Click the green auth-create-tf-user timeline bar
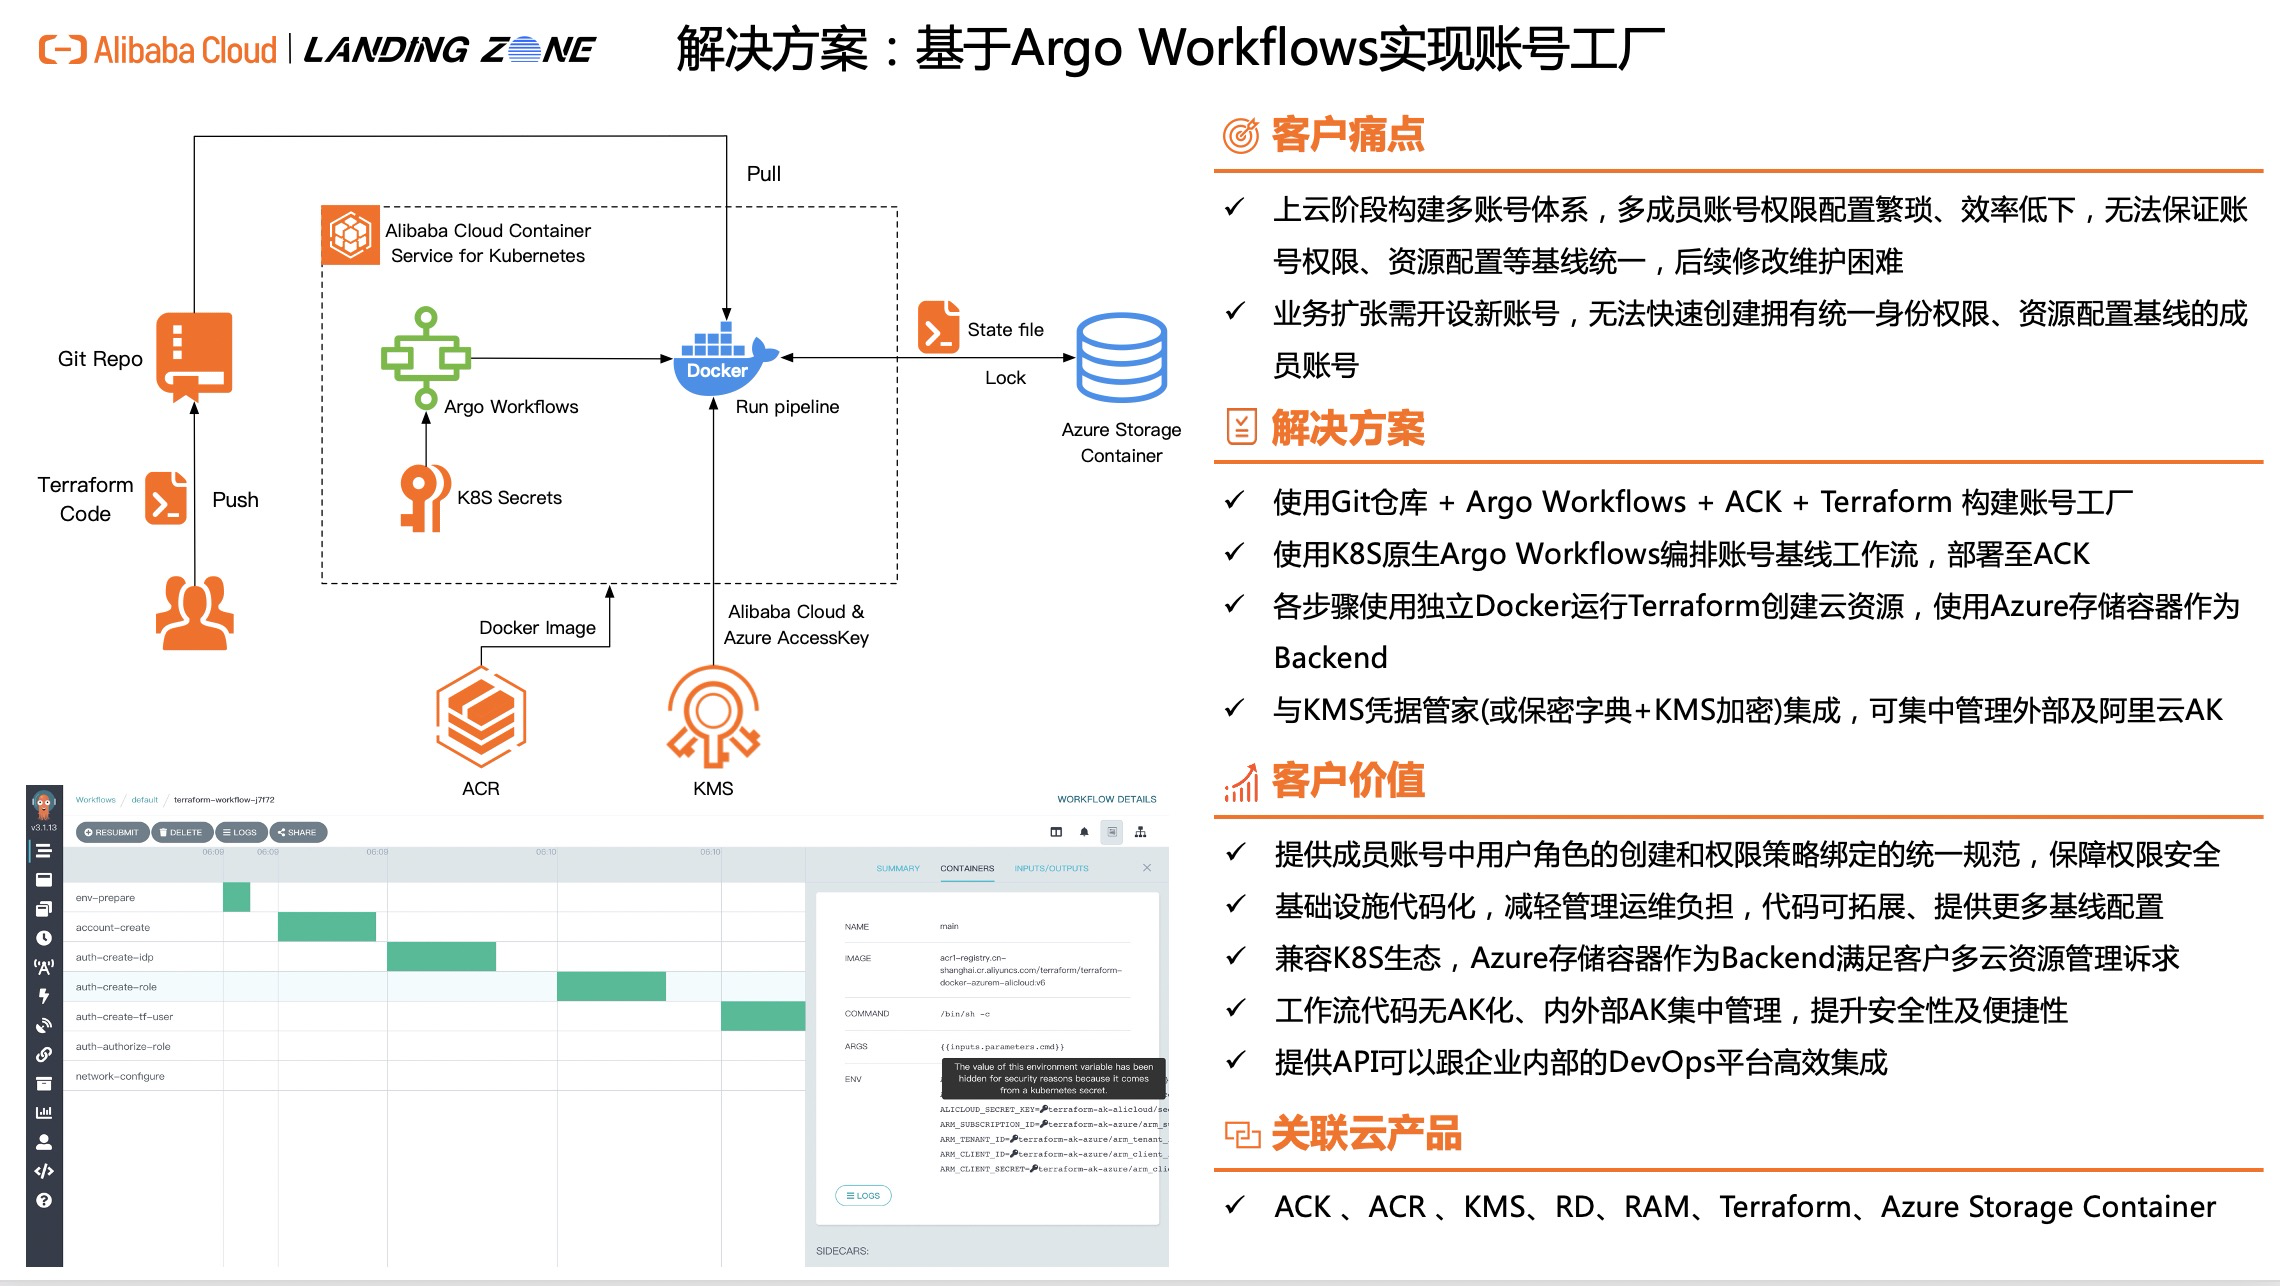Screen dimensions: 2280x1286 click(763, 1016)
